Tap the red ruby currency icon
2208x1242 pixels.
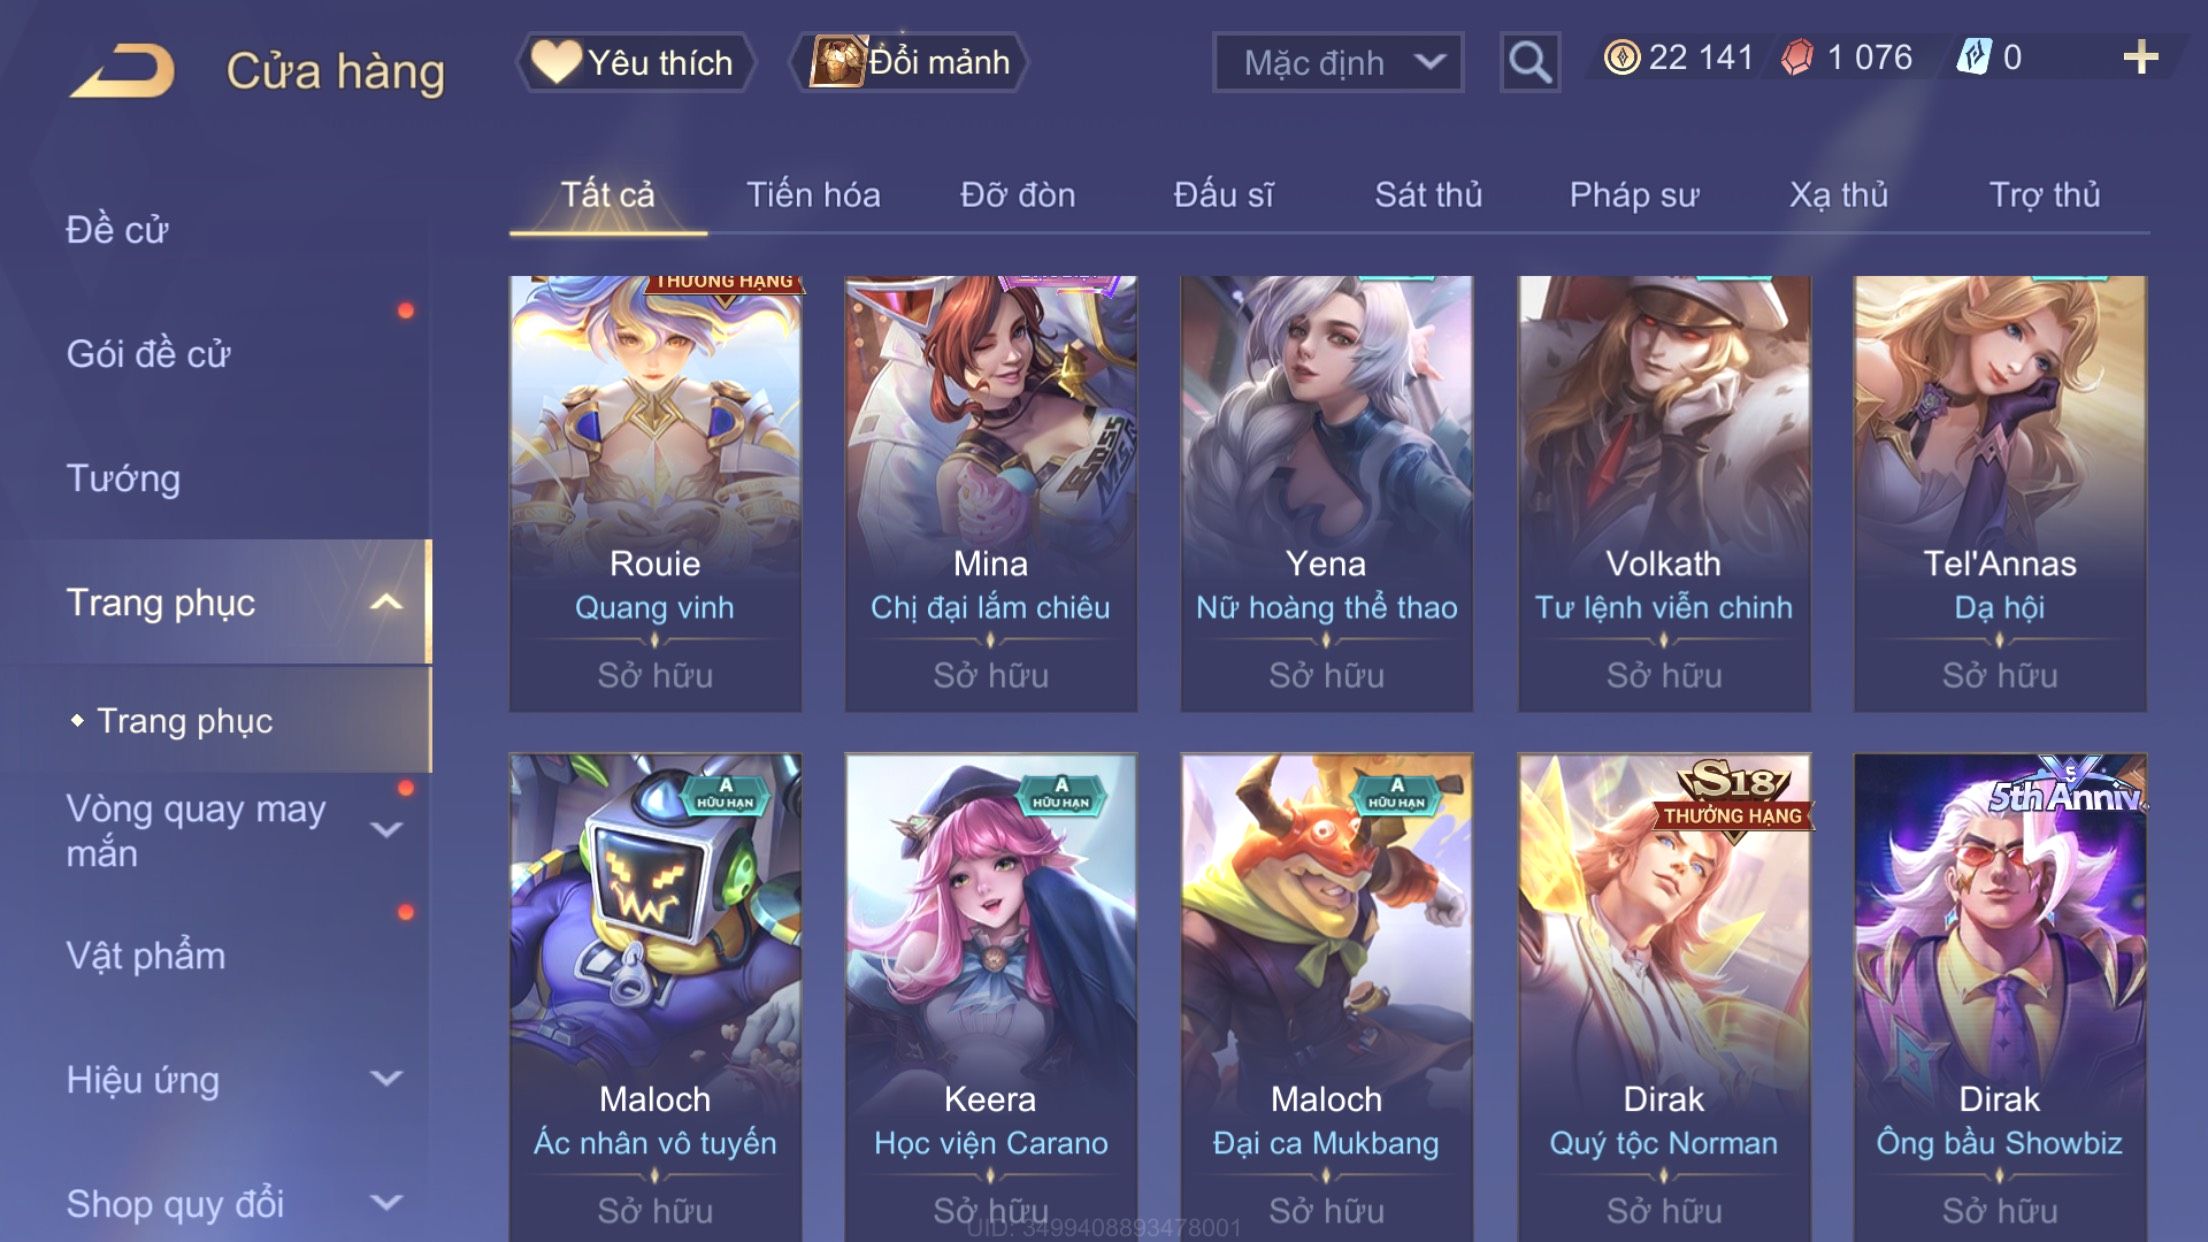(x=1797, y=57)
